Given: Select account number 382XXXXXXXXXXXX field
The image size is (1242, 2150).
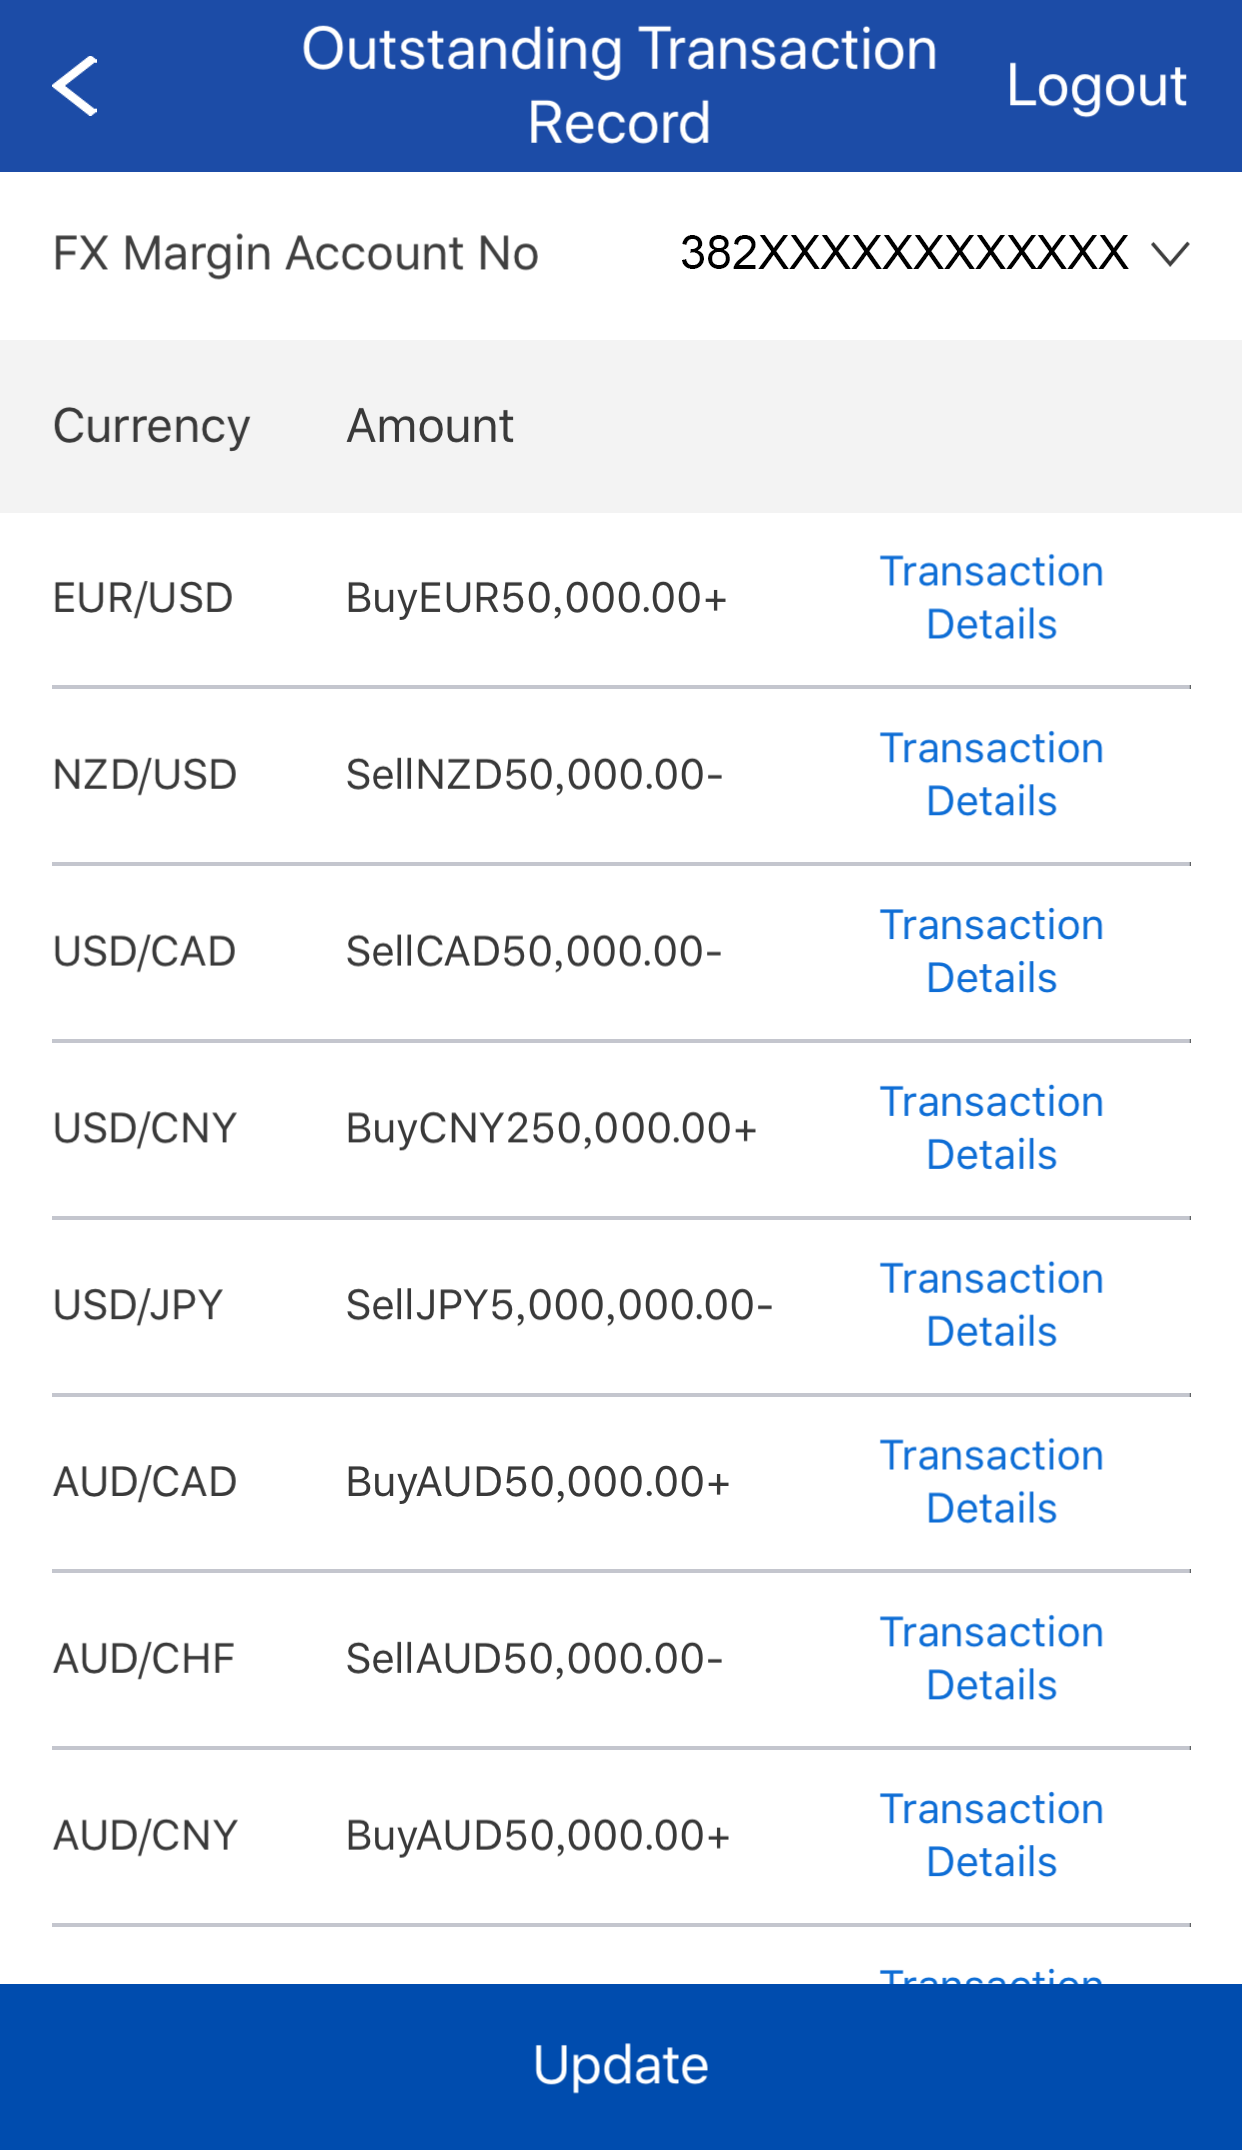Looking at the screenshot, I should click(903, 254).
